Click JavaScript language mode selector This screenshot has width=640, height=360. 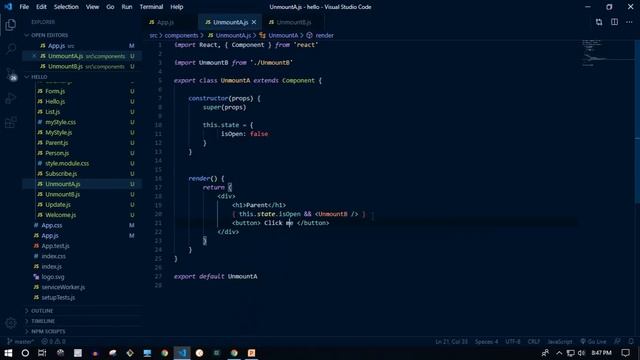click(x=560, y=341)
